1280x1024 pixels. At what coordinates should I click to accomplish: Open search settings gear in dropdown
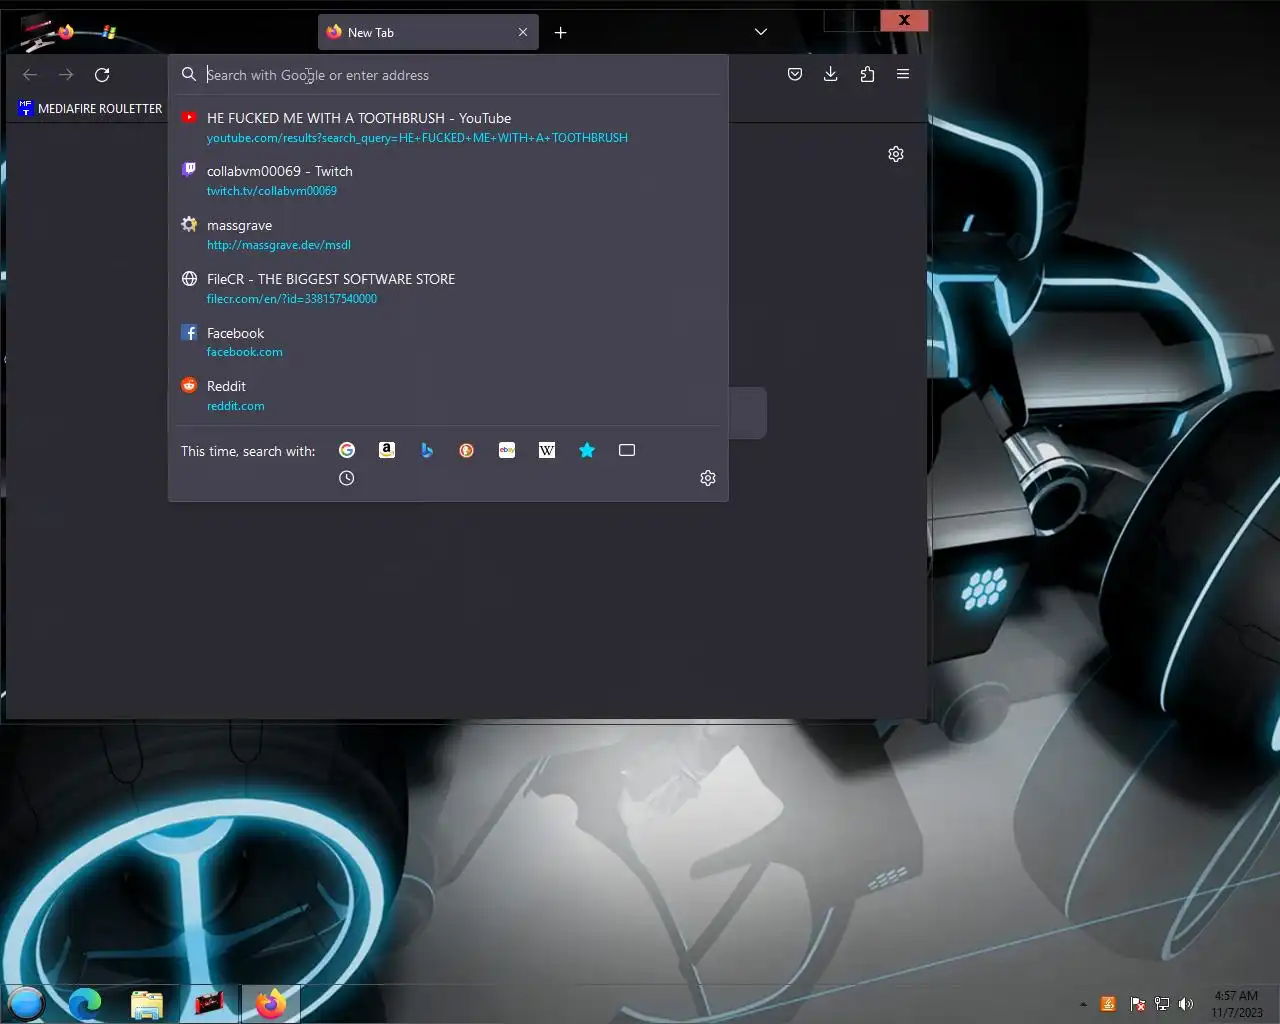click(708, 479)
